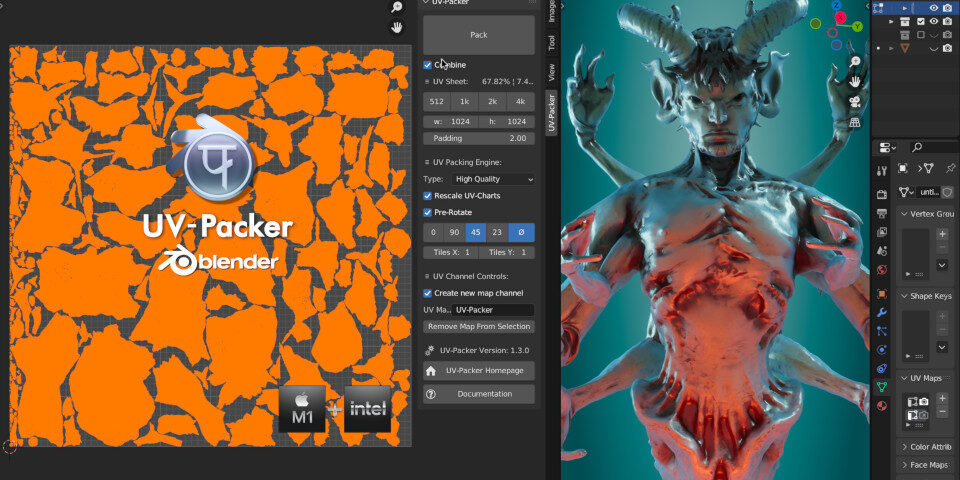960x480 pixels.
Task: Click the Tiles X value field
Action: point(451,253)
